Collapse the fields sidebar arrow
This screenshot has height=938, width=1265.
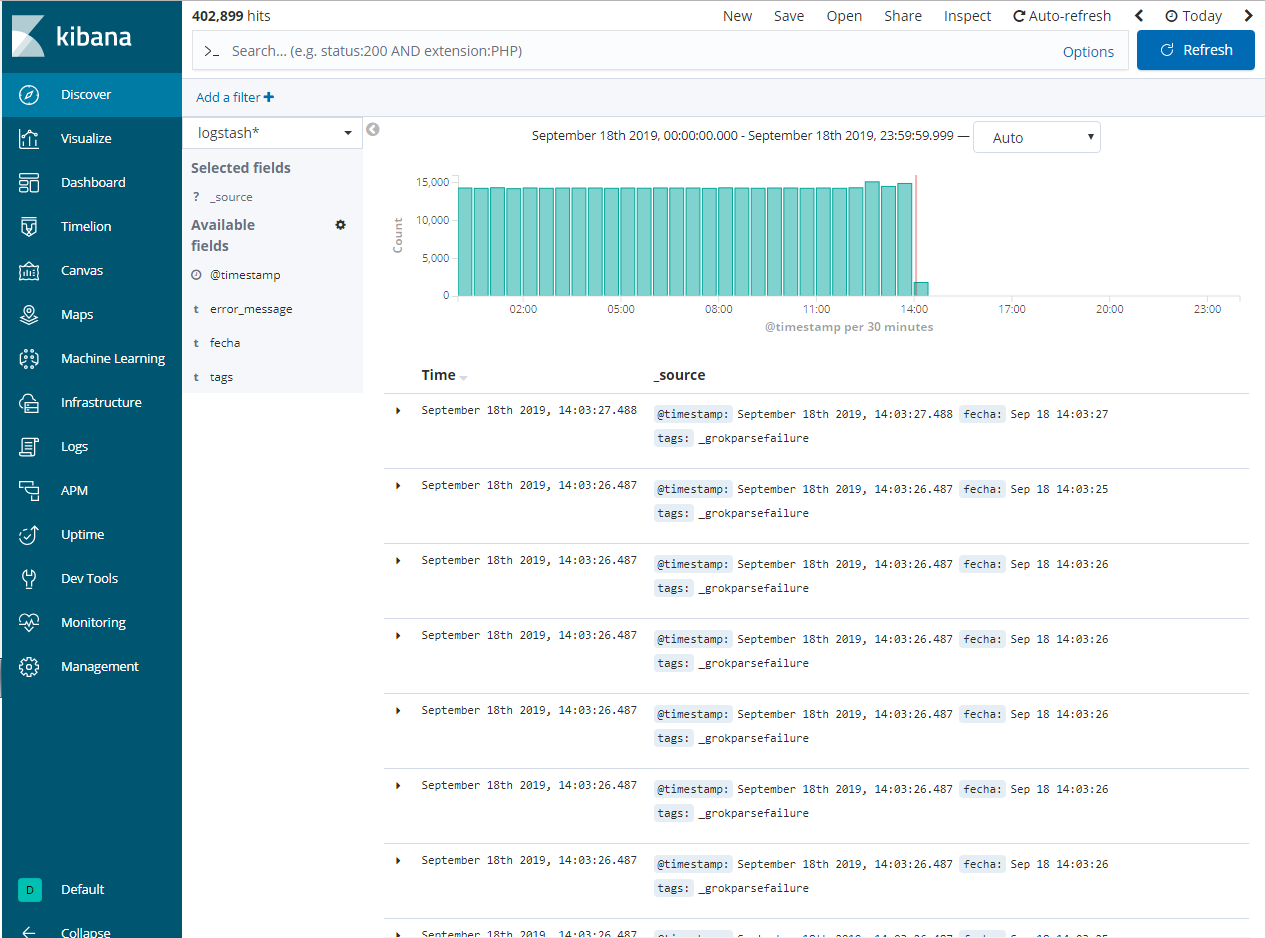pyautogui.click(x=373, y=129)
